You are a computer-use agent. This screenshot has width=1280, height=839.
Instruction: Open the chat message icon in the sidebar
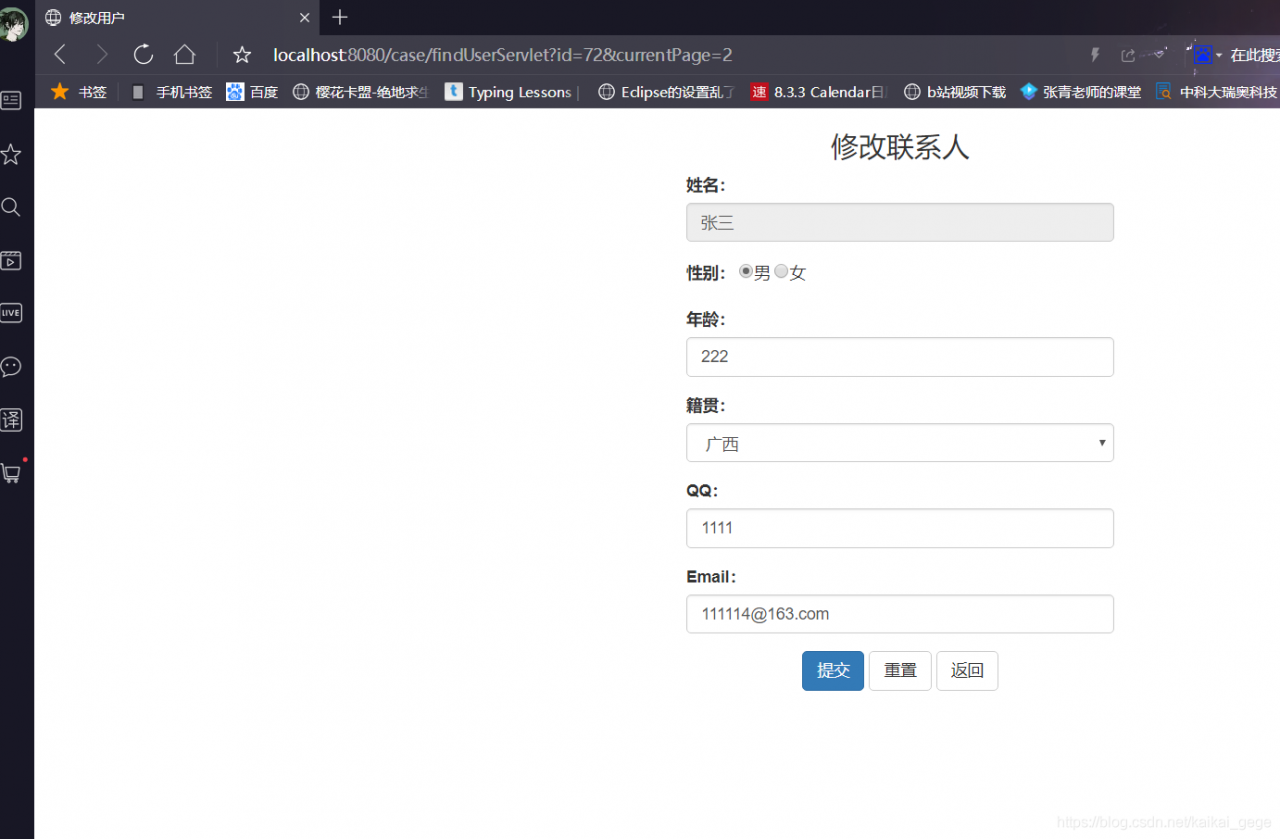pyautogui.click(x=12, y=367)
